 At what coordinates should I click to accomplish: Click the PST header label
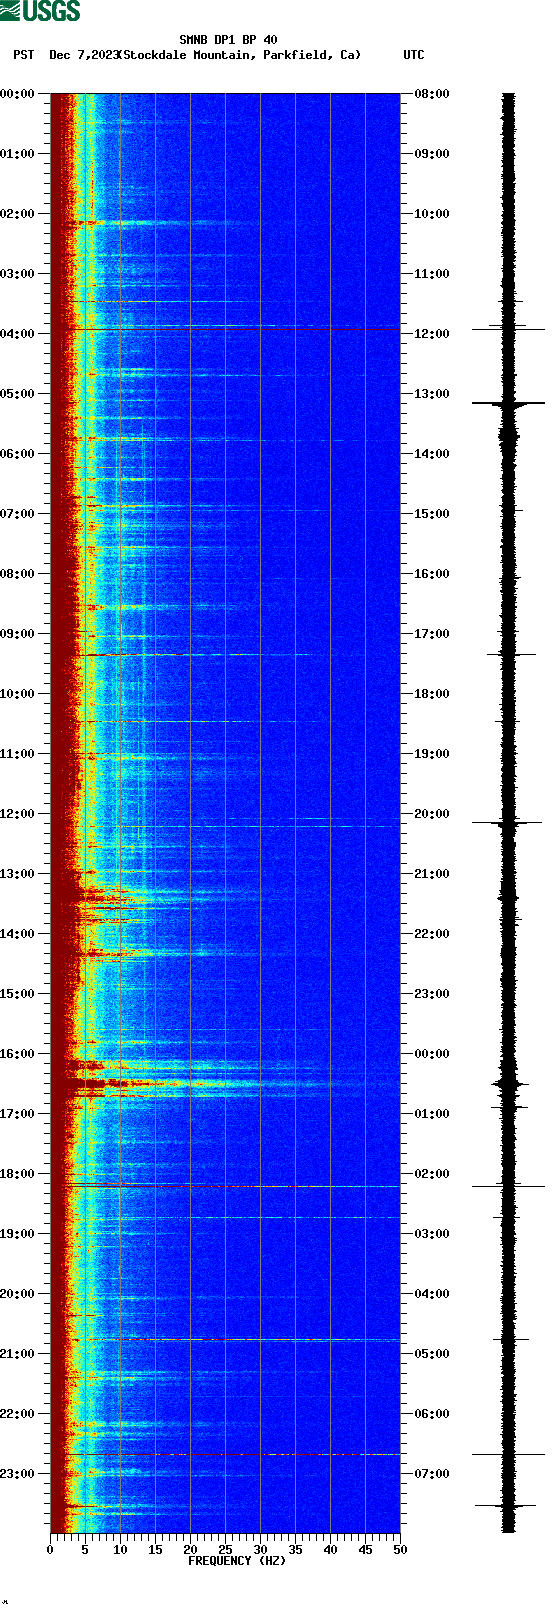23,55
